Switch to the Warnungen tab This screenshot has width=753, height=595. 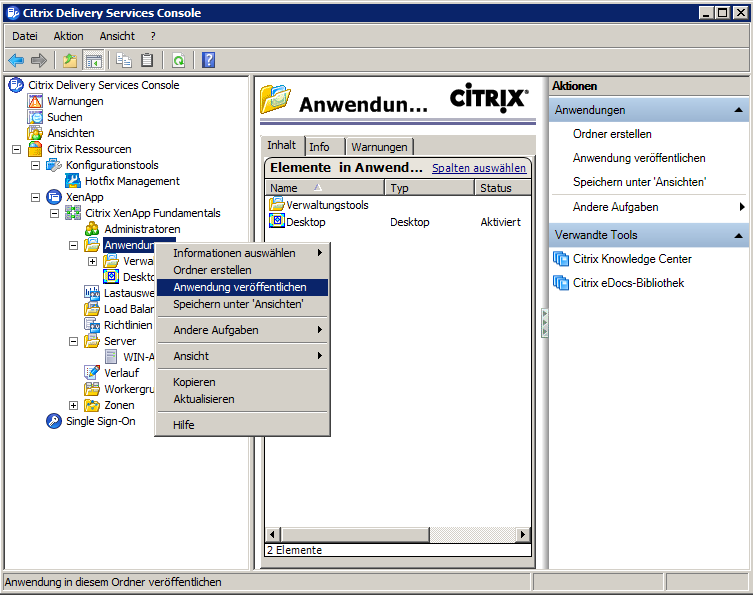click(379, 146)
